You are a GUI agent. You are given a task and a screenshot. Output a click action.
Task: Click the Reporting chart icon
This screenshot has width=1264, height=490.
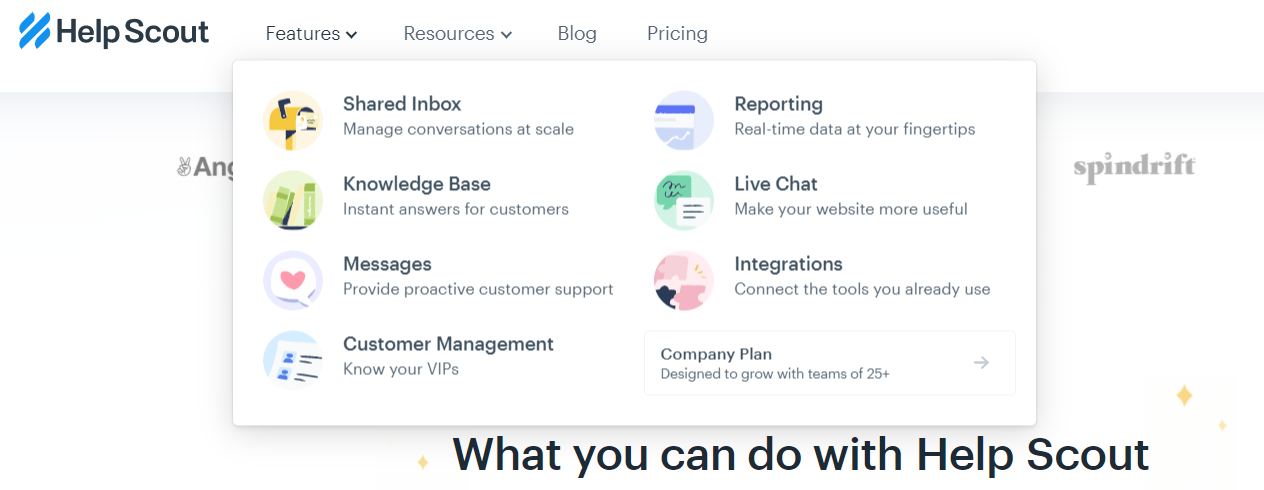684,121
